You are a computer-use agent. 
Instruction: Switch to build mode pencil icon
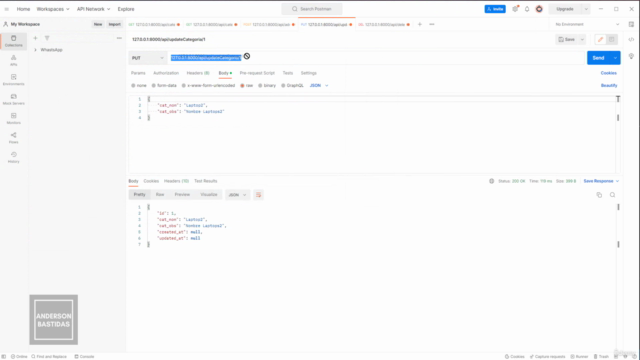[x=600, y=40]
